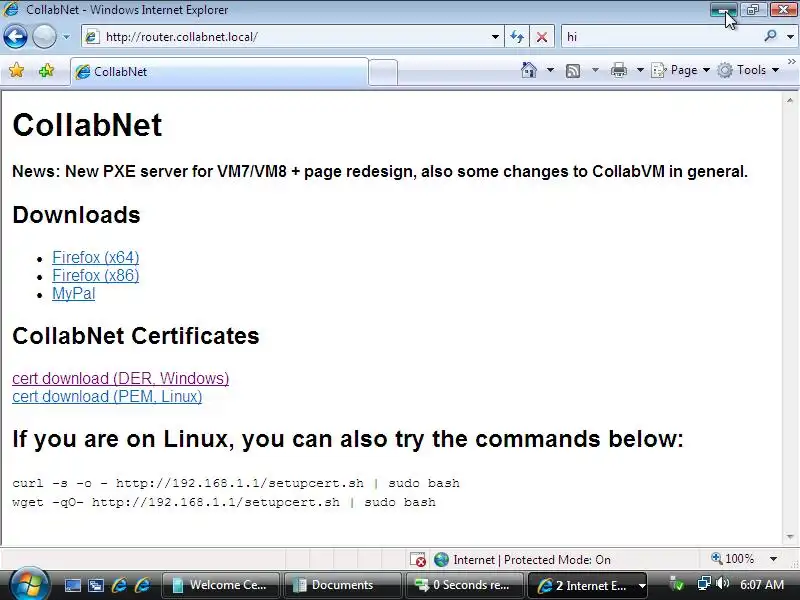
Task: Open the recent pages dropdown beside Forward
Action: [x=66, y=37]
